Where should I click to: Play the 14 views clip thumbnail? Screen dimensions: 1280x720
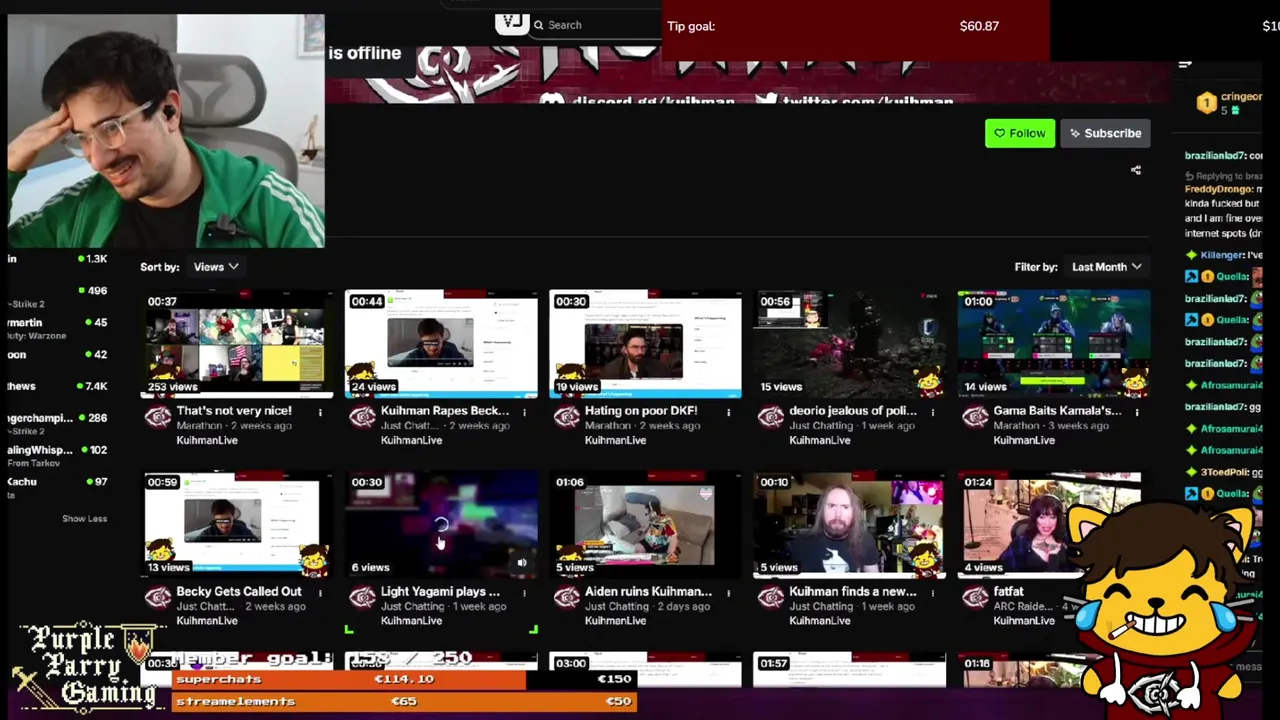tap(1053, 344)
